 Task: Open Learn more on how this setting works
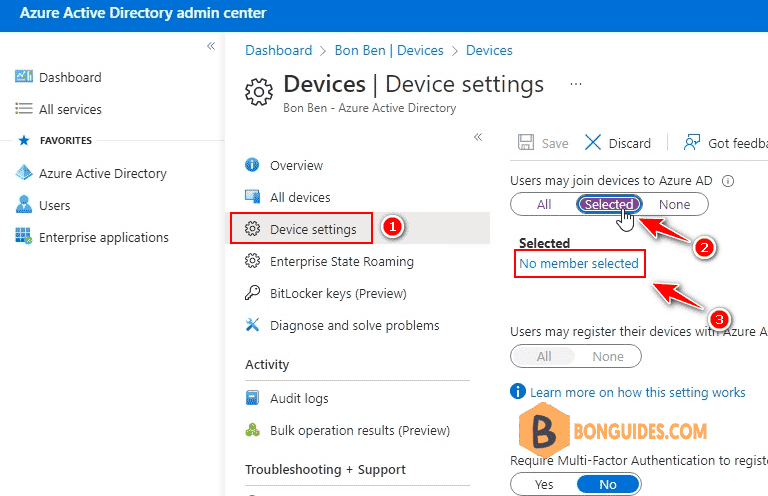(638, 392)
